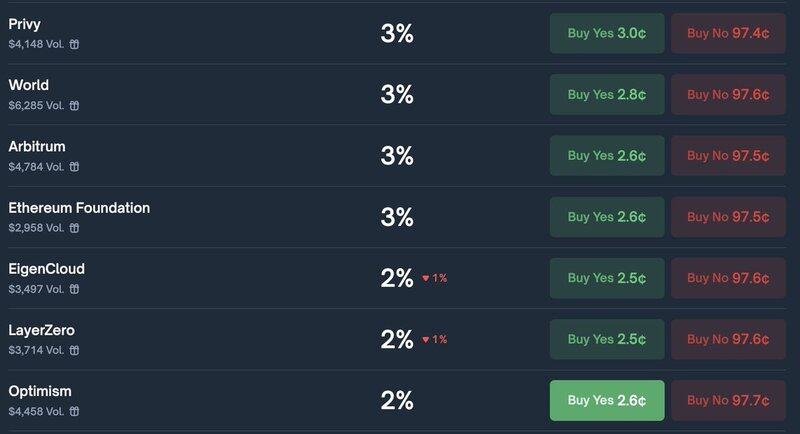
Task: Buy Yes on the Arbitrum market
Action: [606, 155]
